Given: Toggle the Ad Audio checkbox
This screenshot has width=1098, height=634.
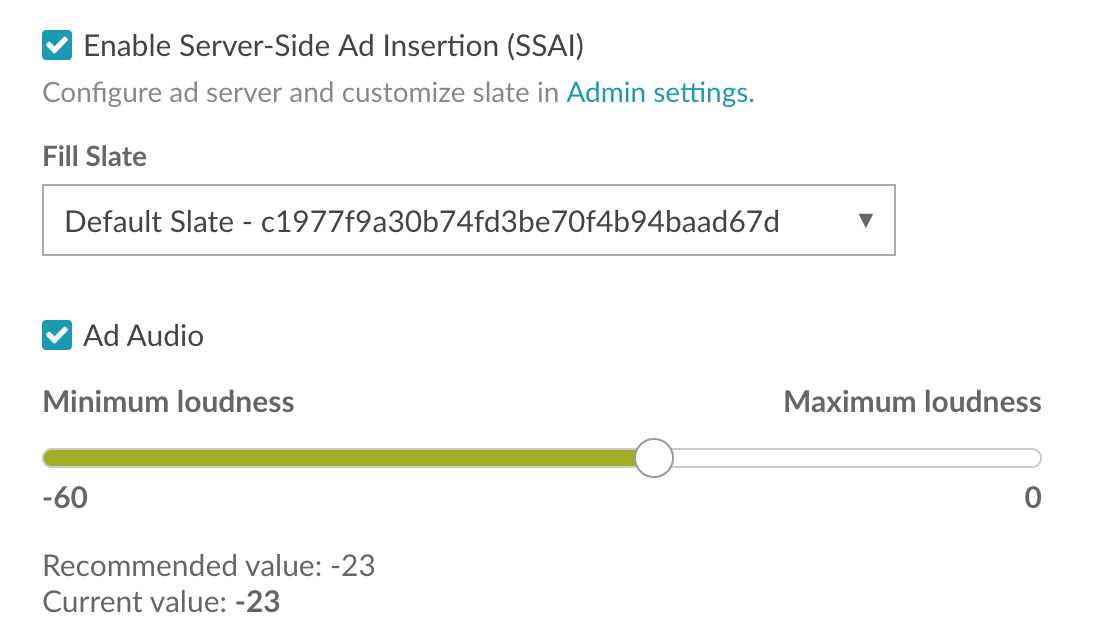Looking at the screenshot, I should [57, 335].
